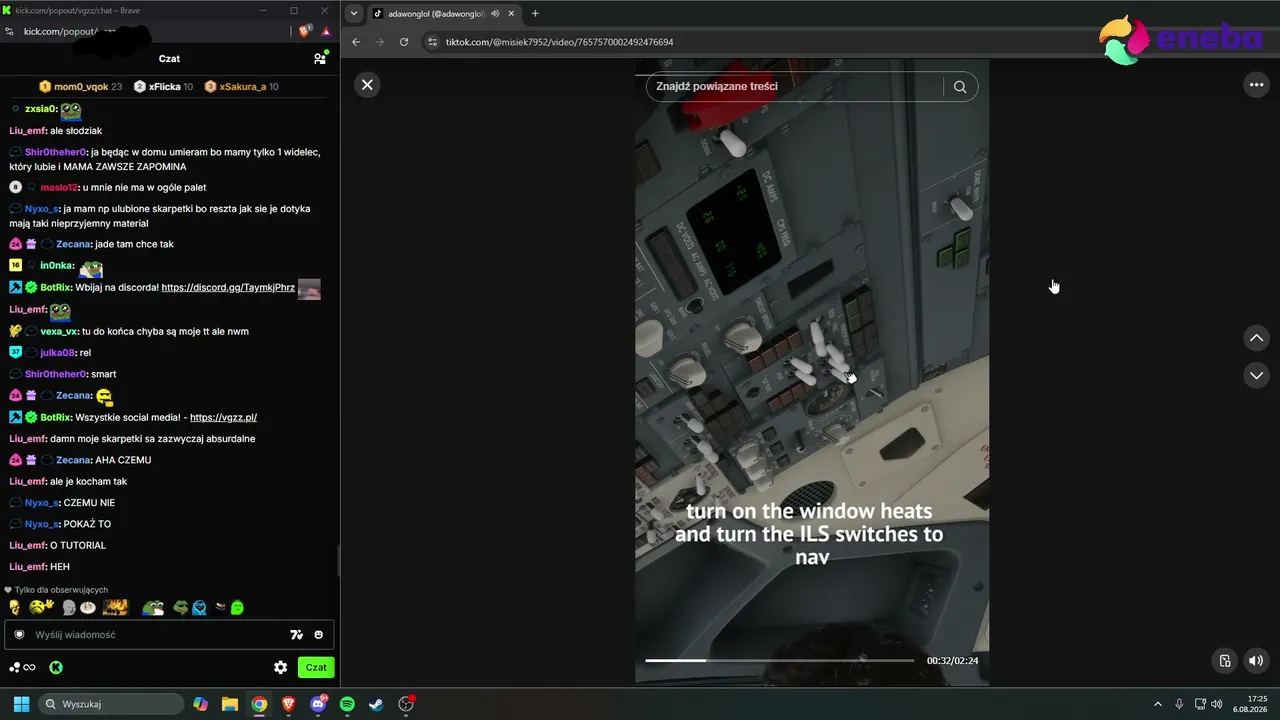Open Spotify from the taskbar
Image resolution: width=1280 pixels, height=720 pixels.
tap(347, 704)
